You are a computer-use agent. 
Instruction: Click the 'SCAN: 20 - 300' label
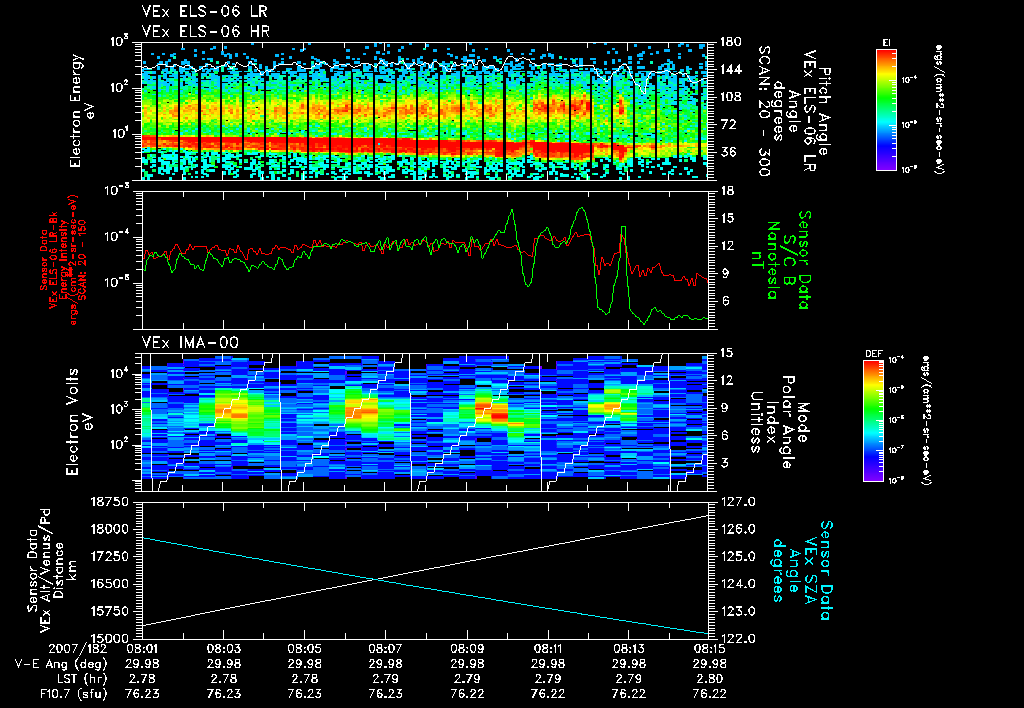(764, 111)
